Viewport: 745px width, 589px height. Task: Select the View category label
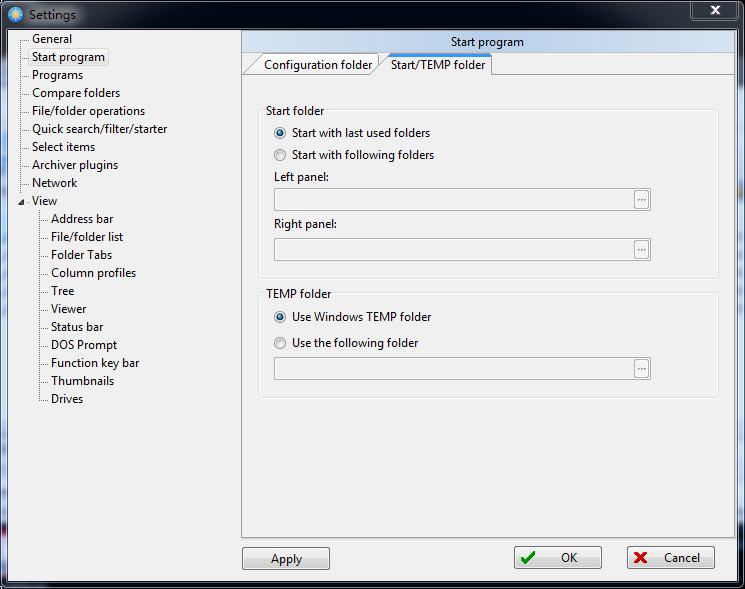(45, 201)
